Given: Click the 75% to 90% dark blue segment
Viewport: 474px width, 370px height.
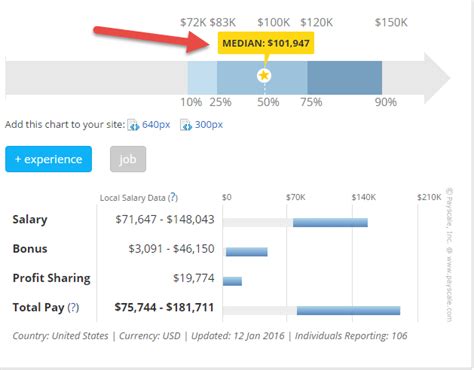Looking at the screenshot, I should [x=345, y=78].
